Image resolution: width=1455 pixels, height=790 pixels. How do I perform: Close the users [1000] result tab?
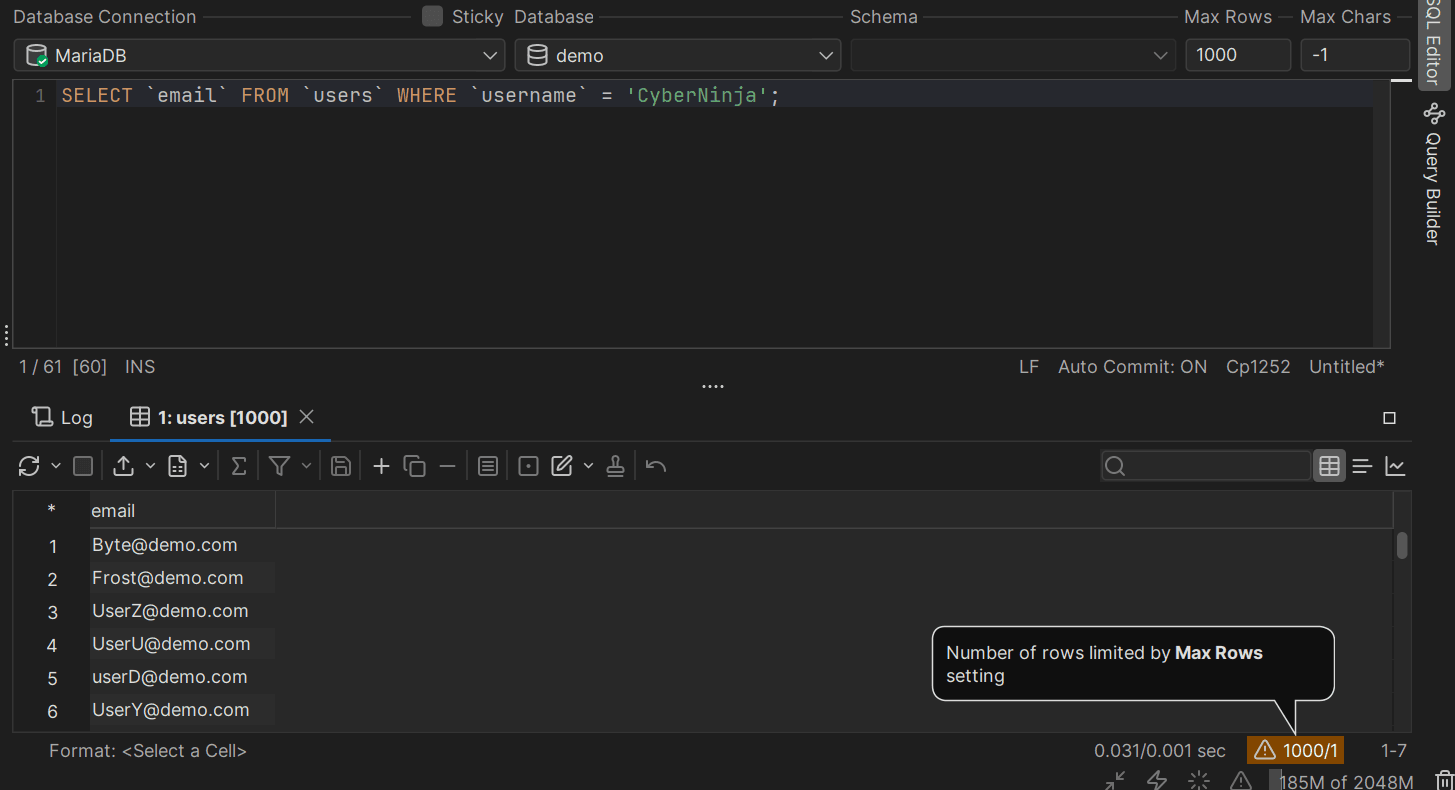point(307,416)
